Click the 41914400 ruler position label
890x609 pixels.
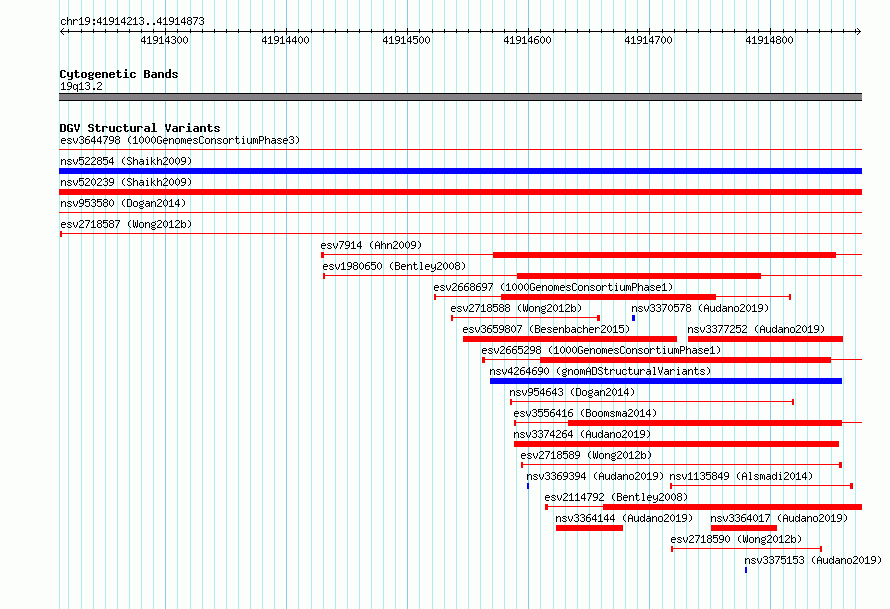coord(286,40)
